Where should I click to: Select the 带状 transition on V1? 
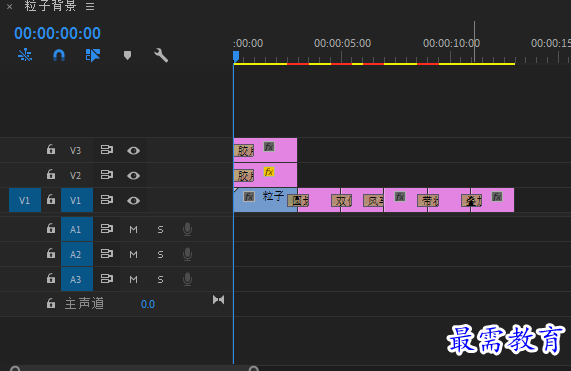tap(428, 200)
